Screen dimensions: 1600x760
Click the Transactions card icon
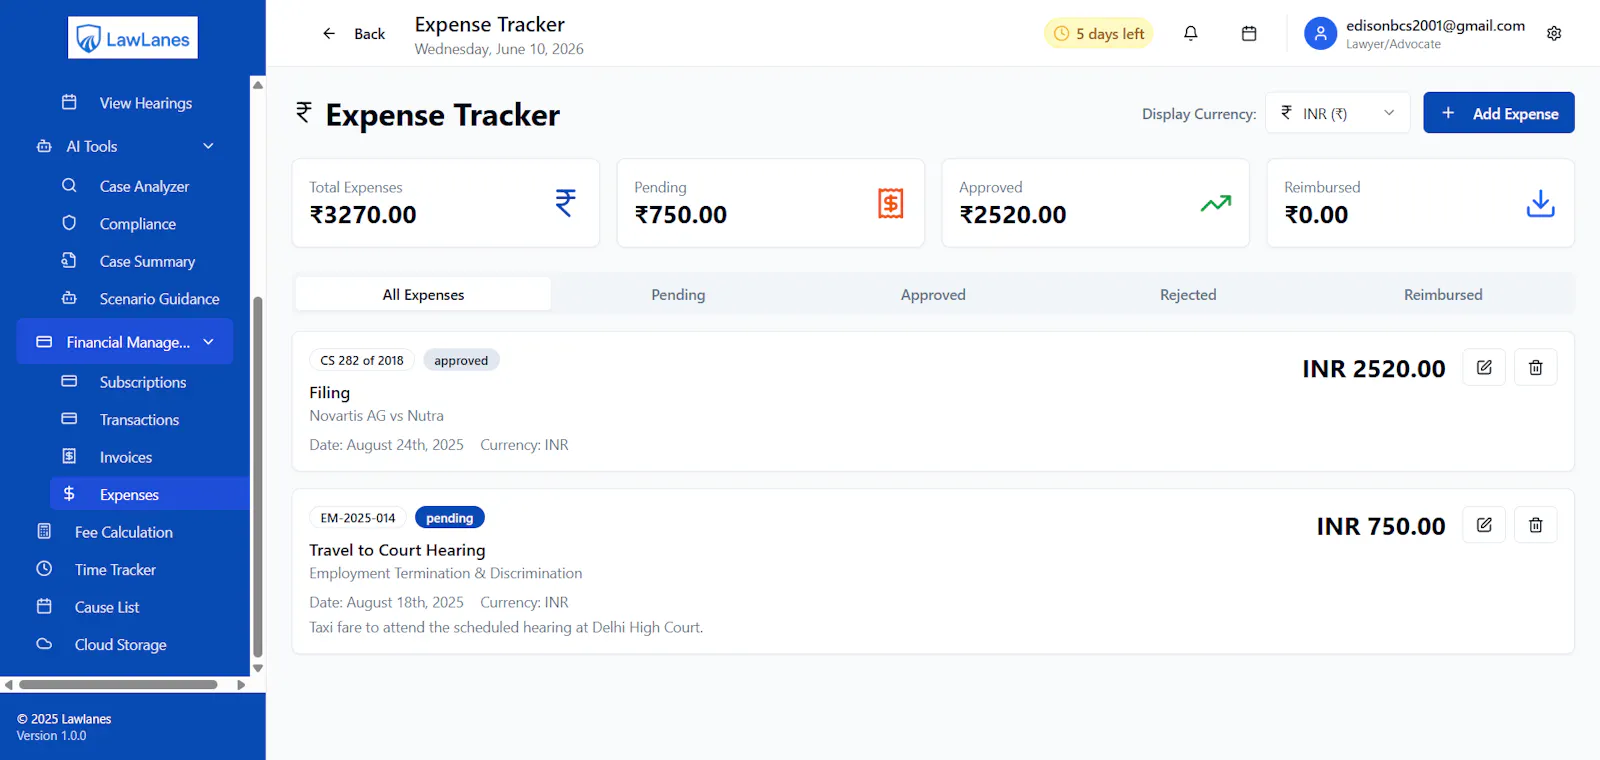[69, 419]
